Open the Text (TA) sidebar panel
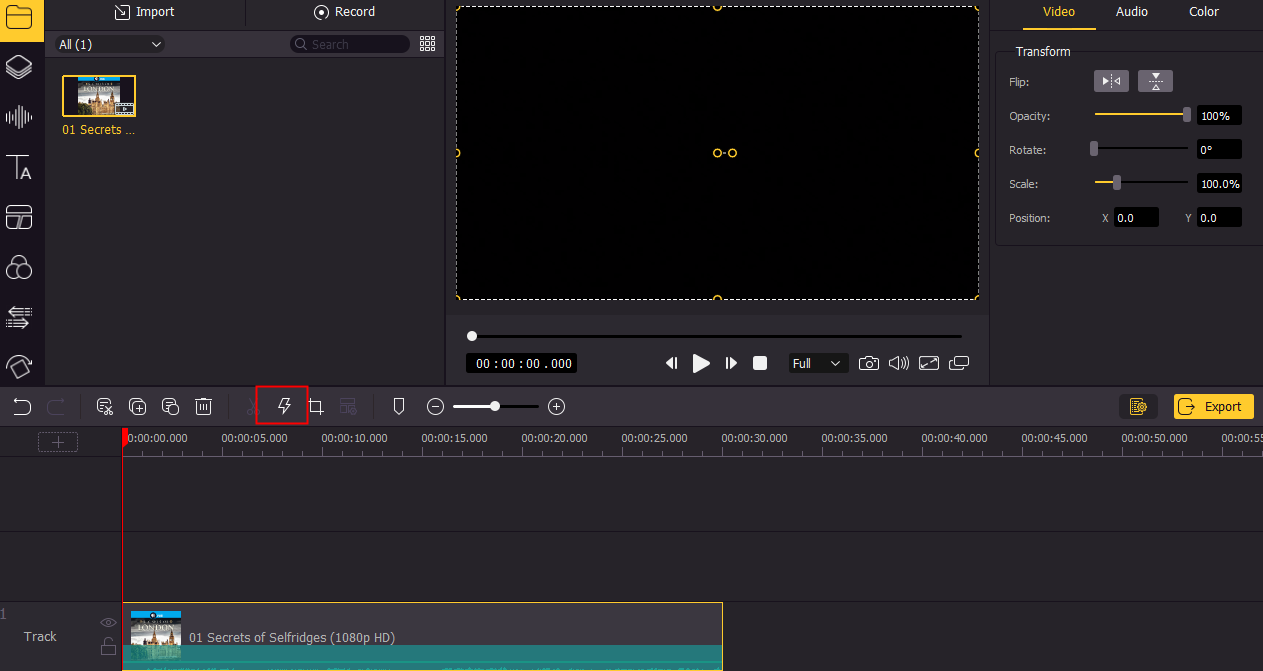This screenshot has height=671, width=1263. [x=19, y=168]
